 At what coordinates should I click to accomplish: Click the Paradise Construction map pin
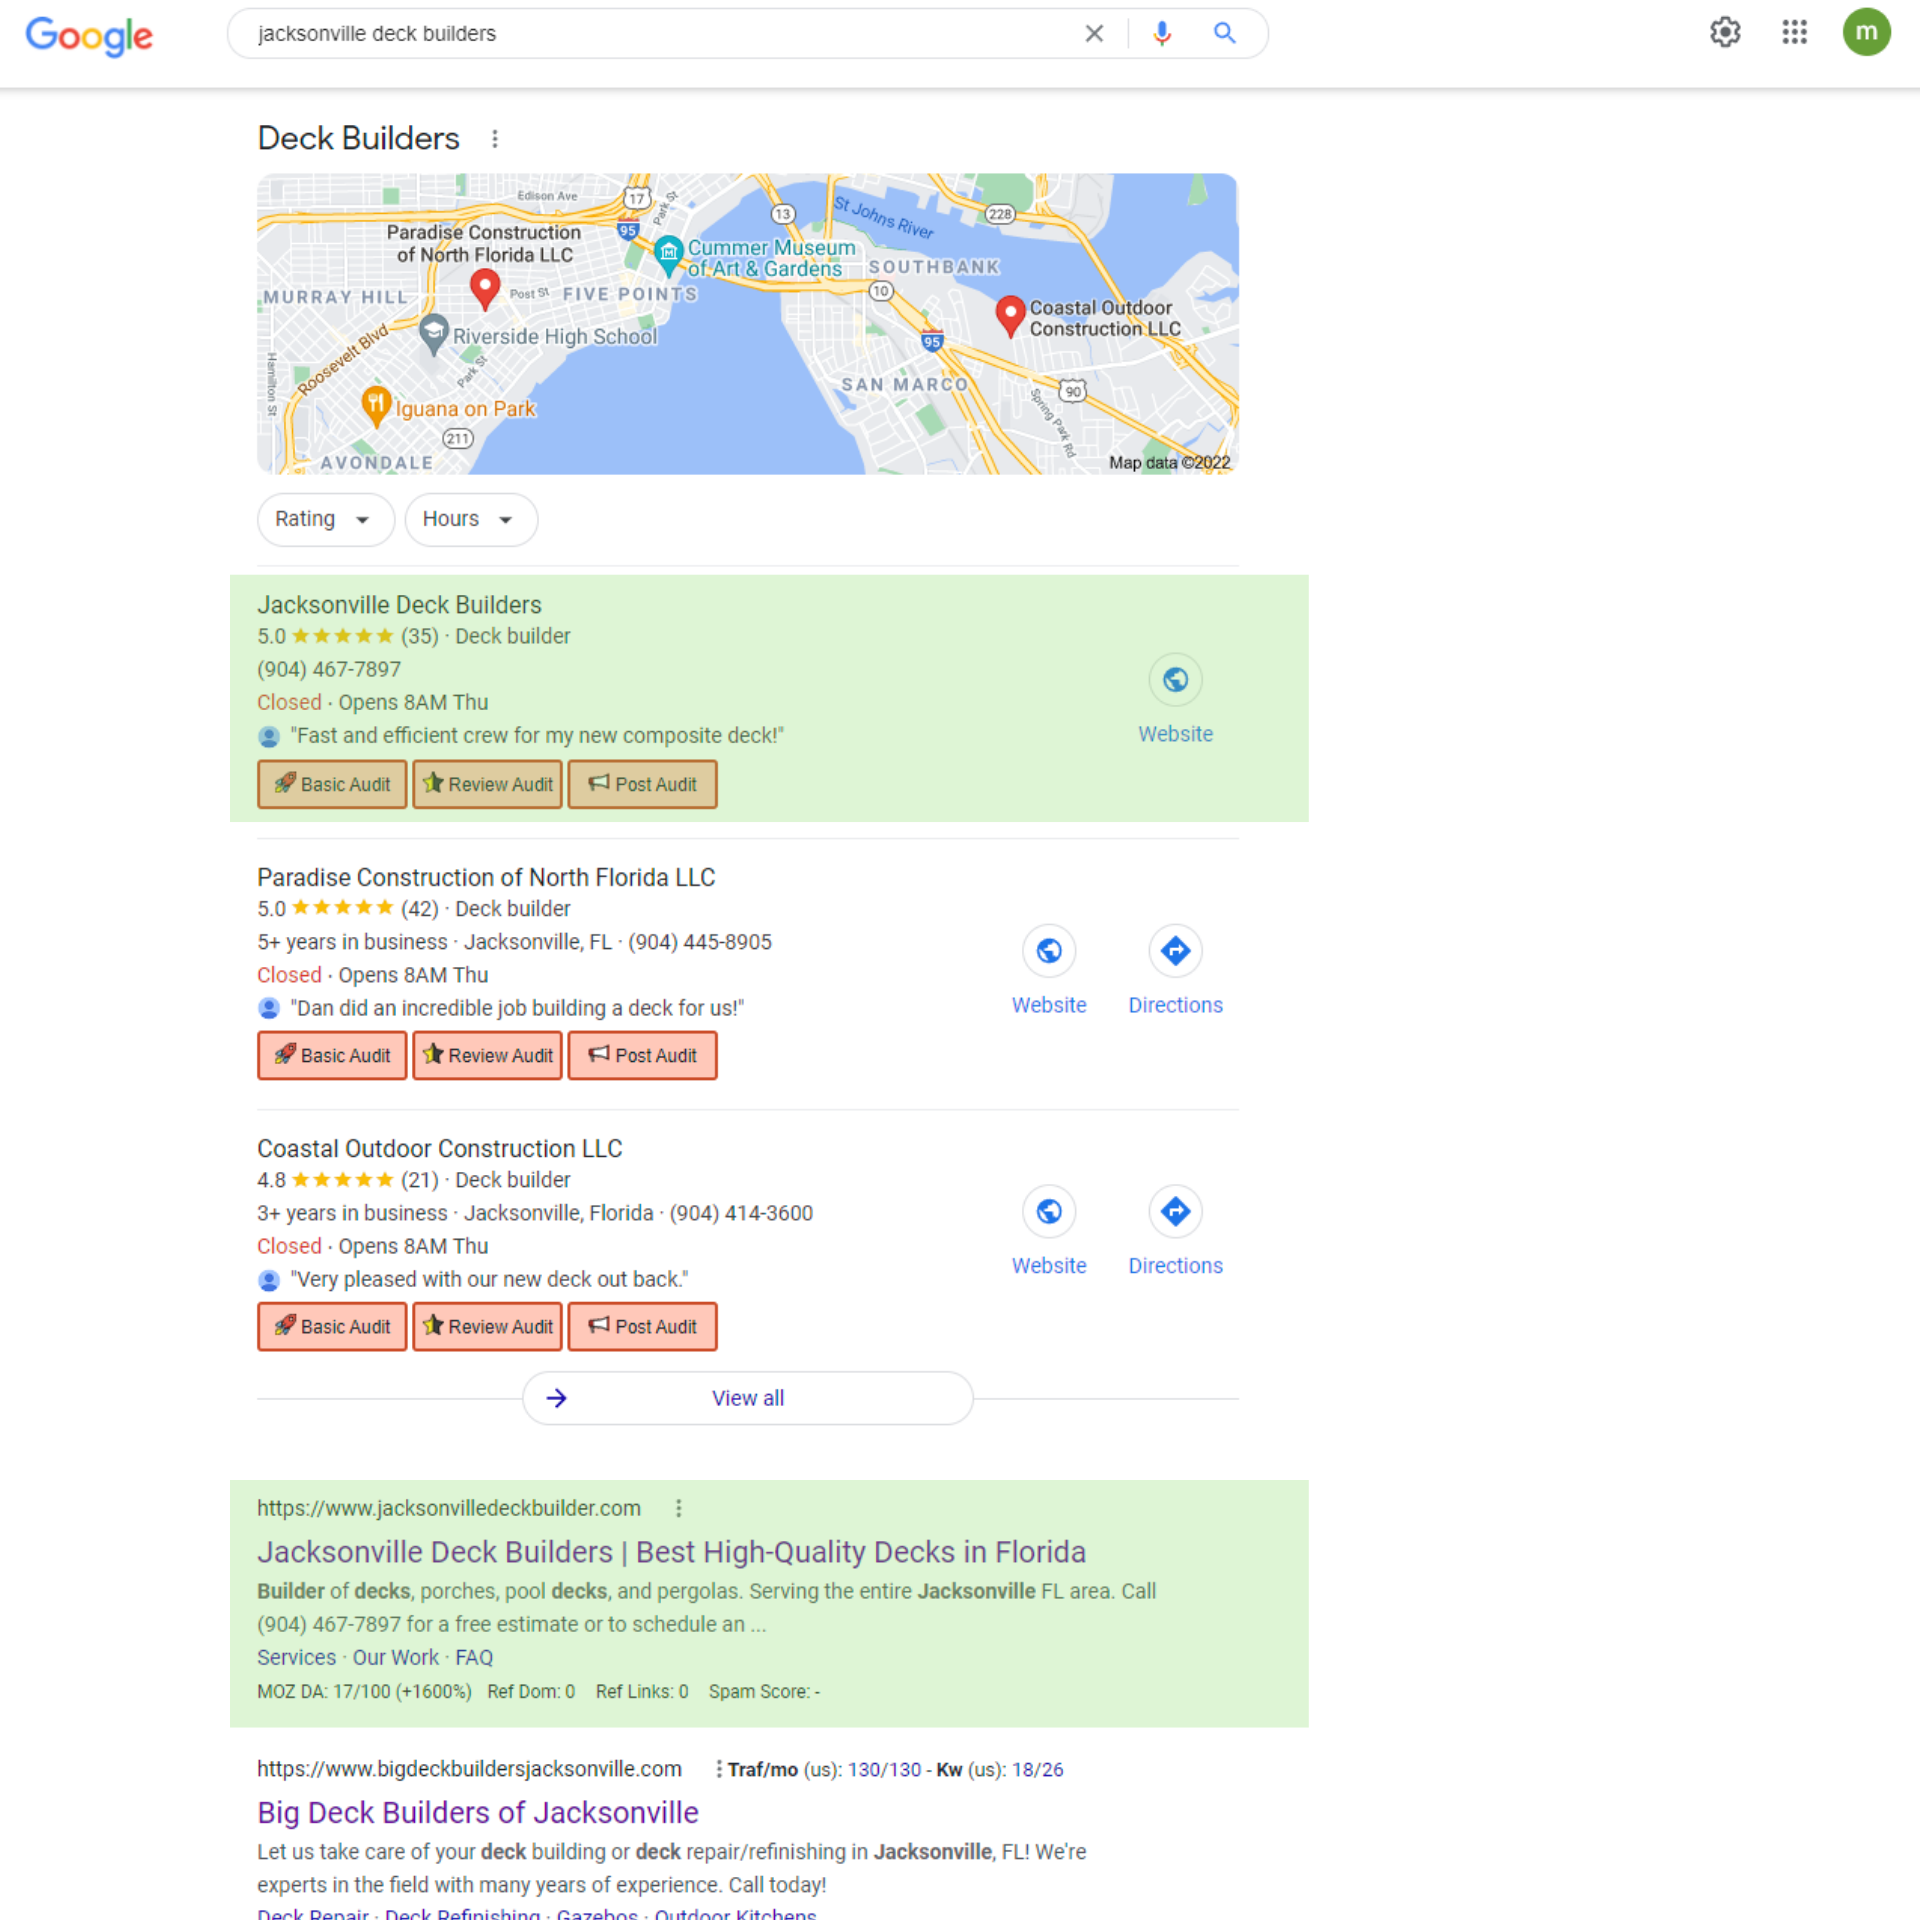pos(485,289)
